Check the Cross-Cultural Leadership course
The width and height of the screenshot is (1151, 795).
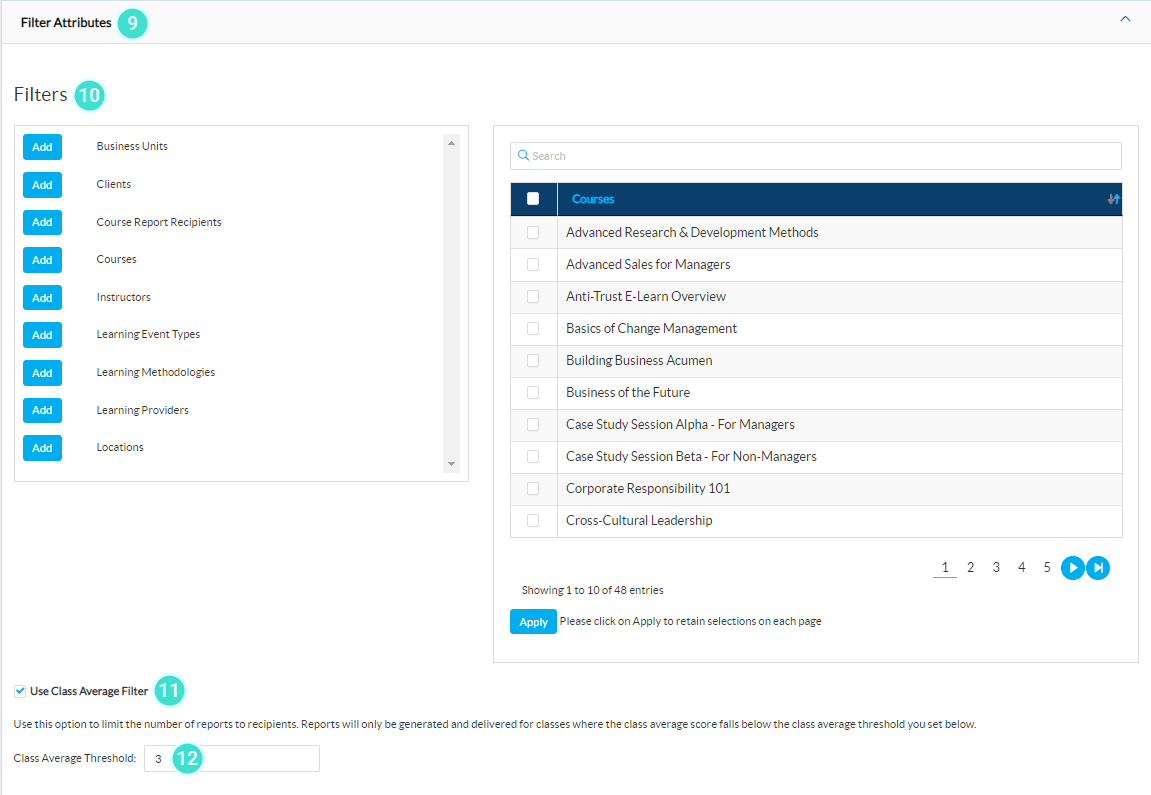pyautogui.click(x=533, y=520)
